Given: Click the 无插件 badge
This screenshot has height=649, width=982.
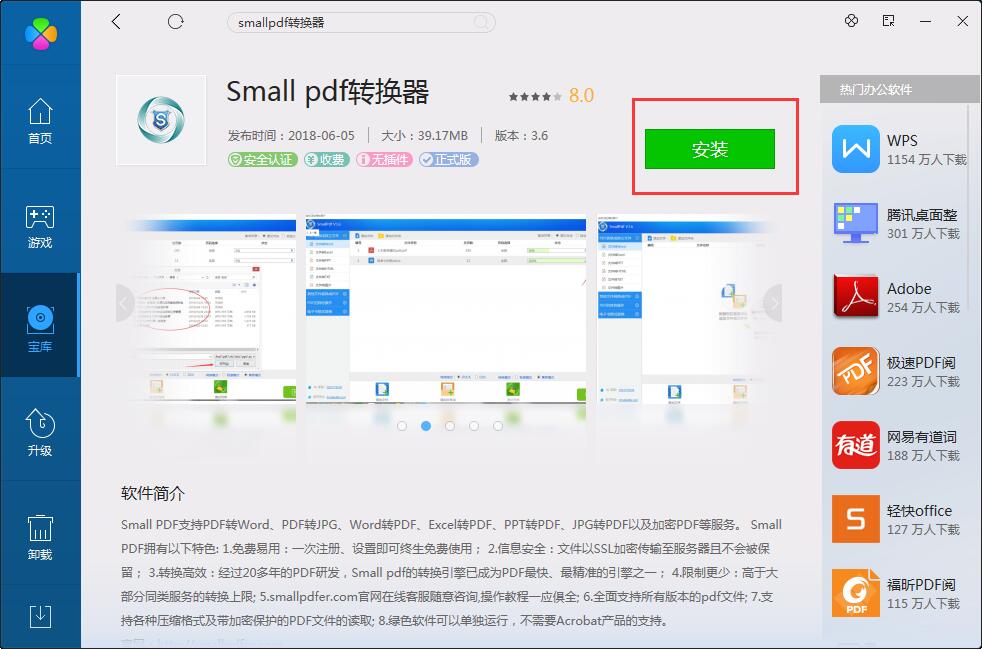Looking at the screenshot, I should 384,160.
